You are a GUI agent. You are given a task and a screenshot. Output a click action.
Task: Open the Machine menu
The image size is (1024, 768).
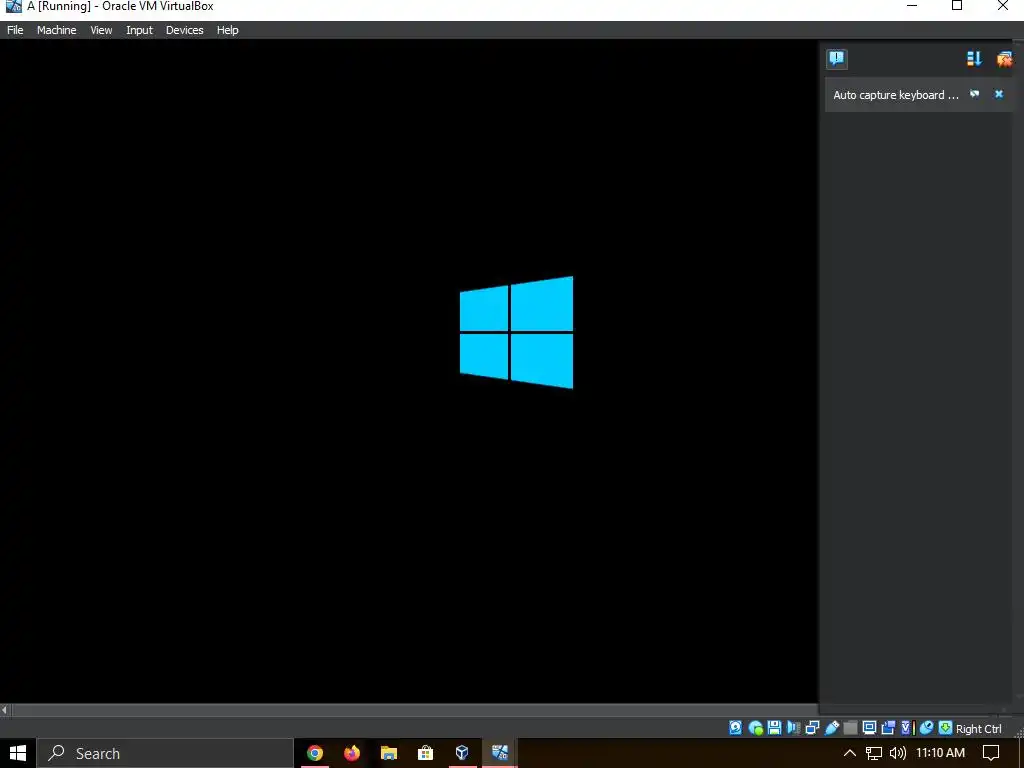[56, 30]
